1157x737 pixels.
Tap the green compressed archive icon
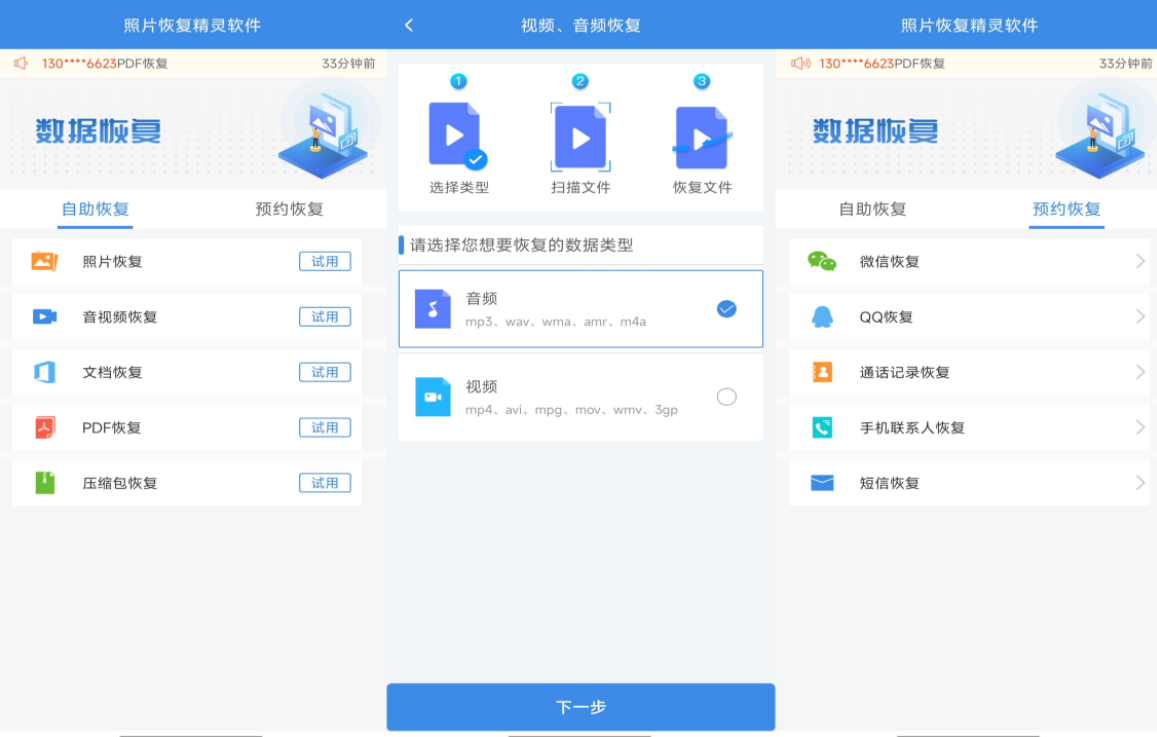[44, 483]
